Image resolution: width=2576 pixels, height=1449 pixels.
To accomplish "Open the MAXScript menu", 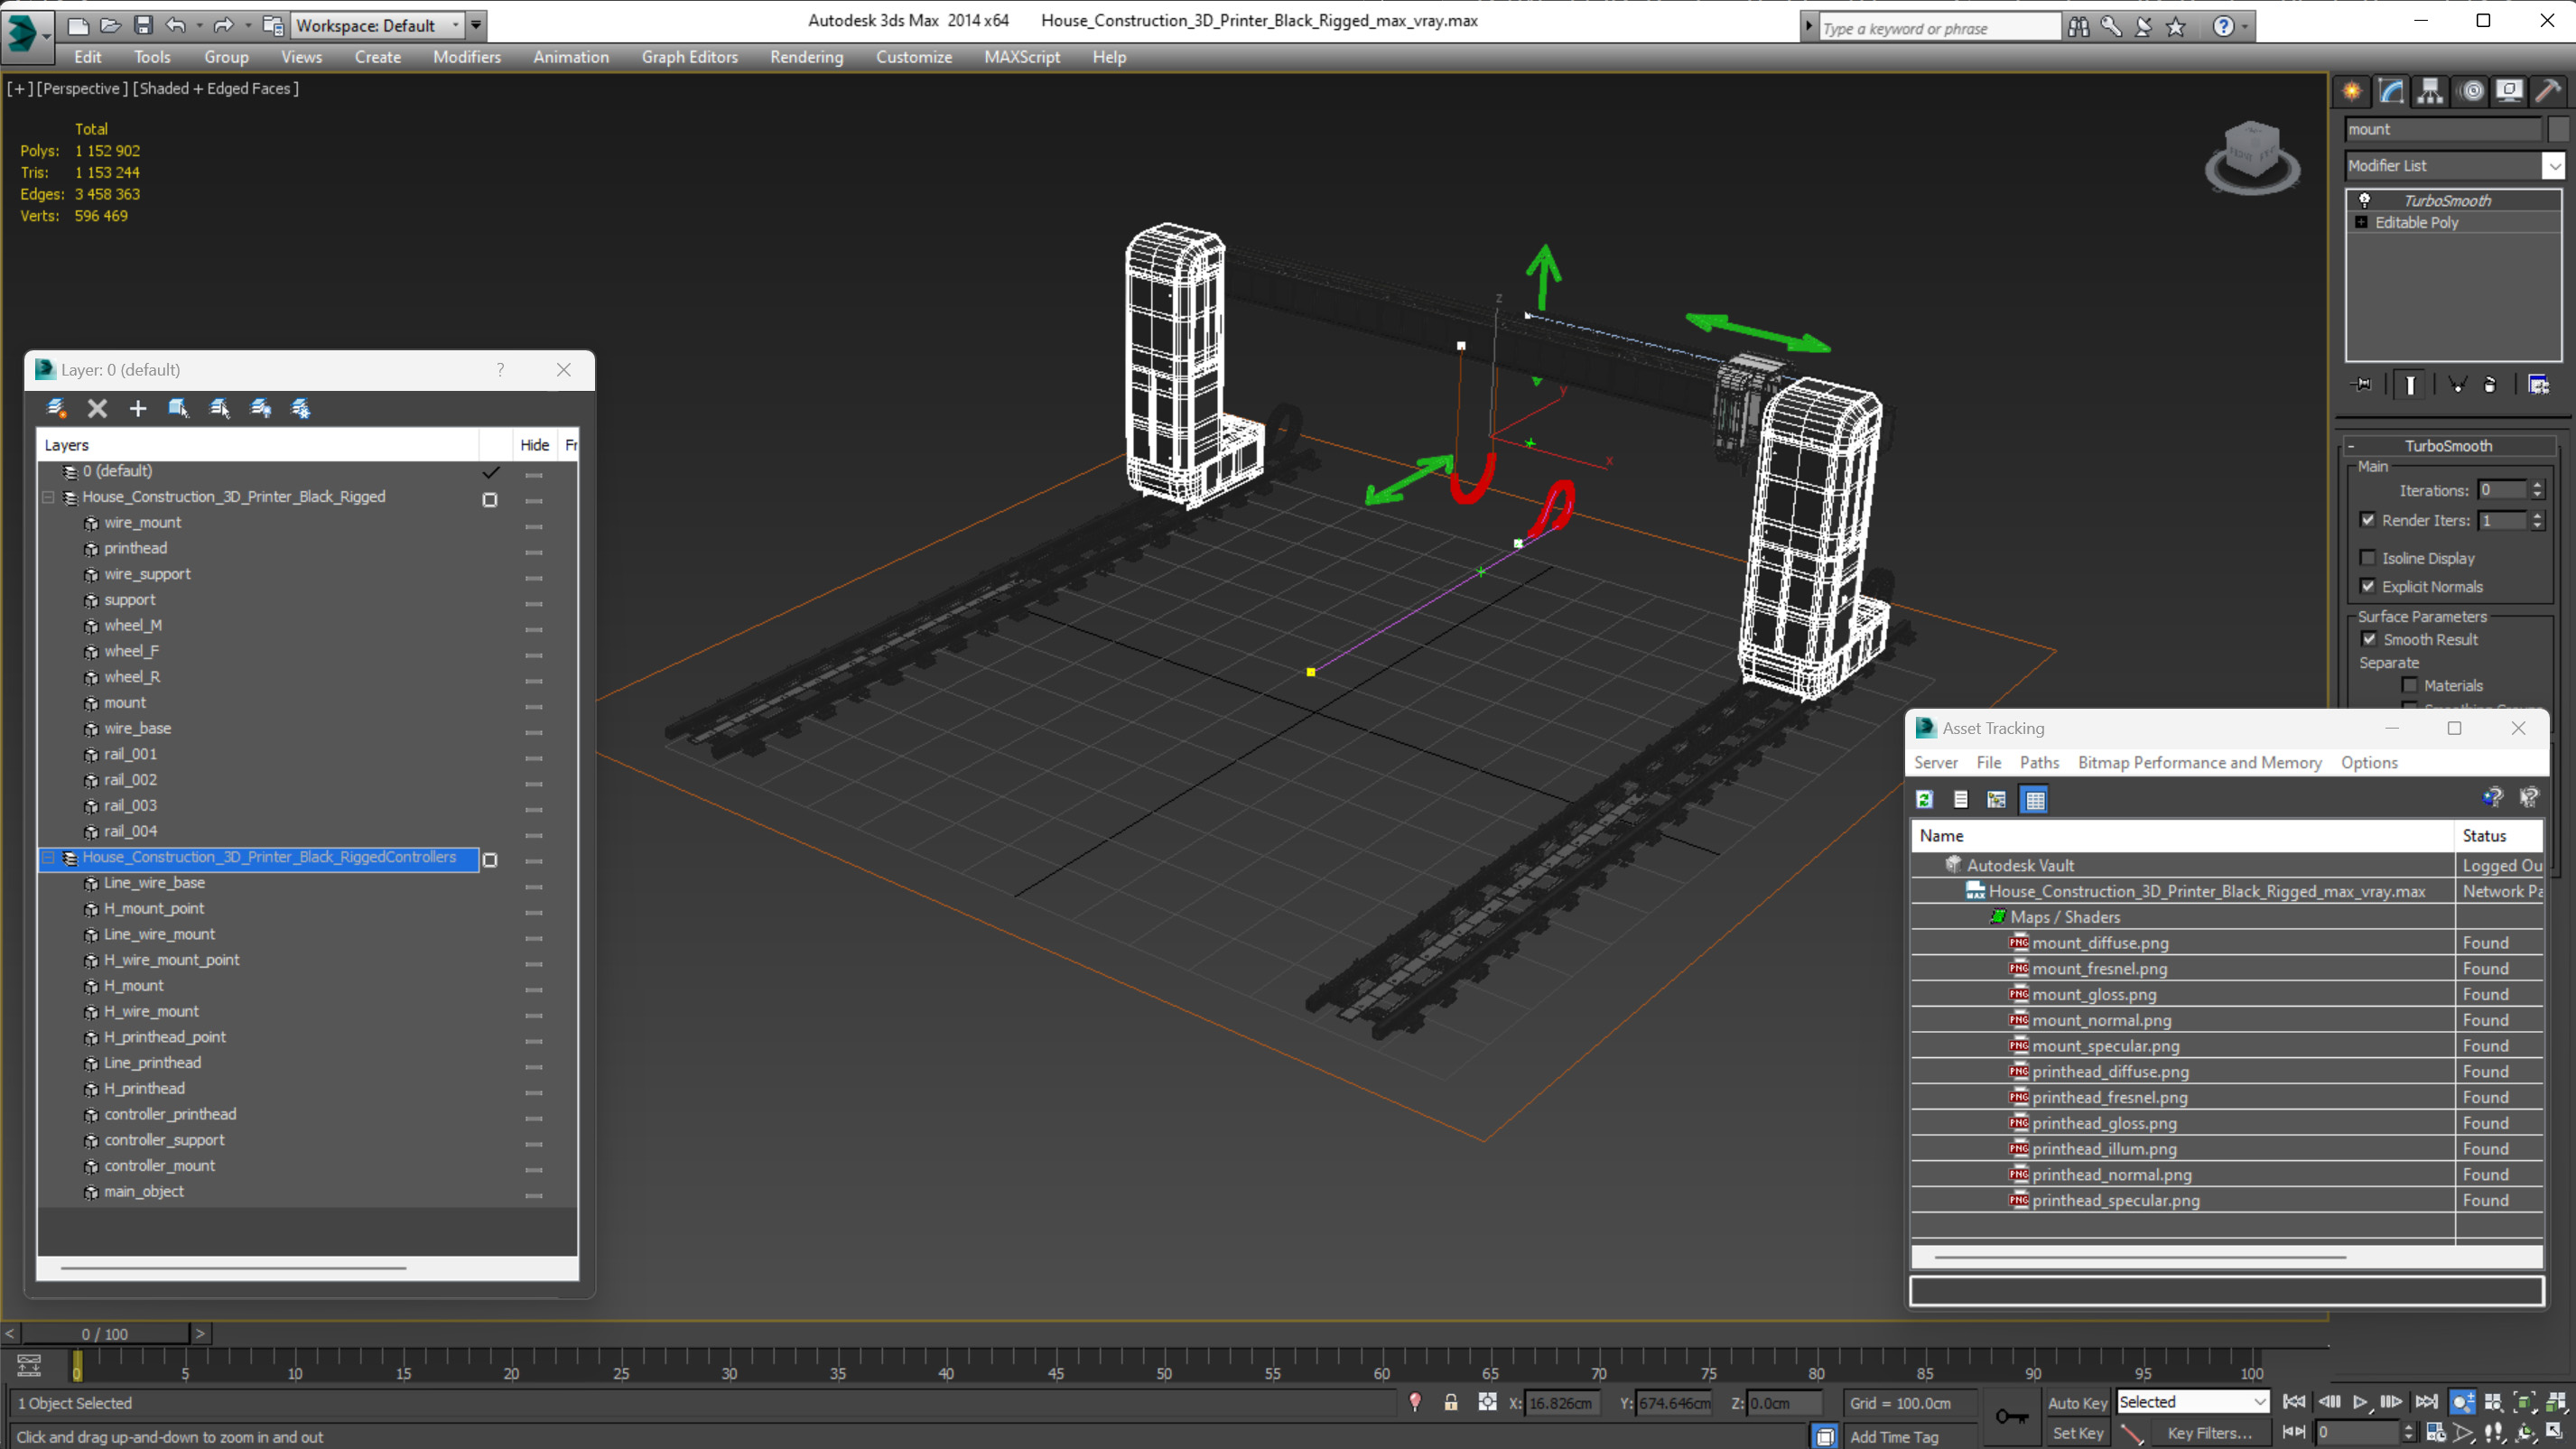I will (x=1021, y=57).
